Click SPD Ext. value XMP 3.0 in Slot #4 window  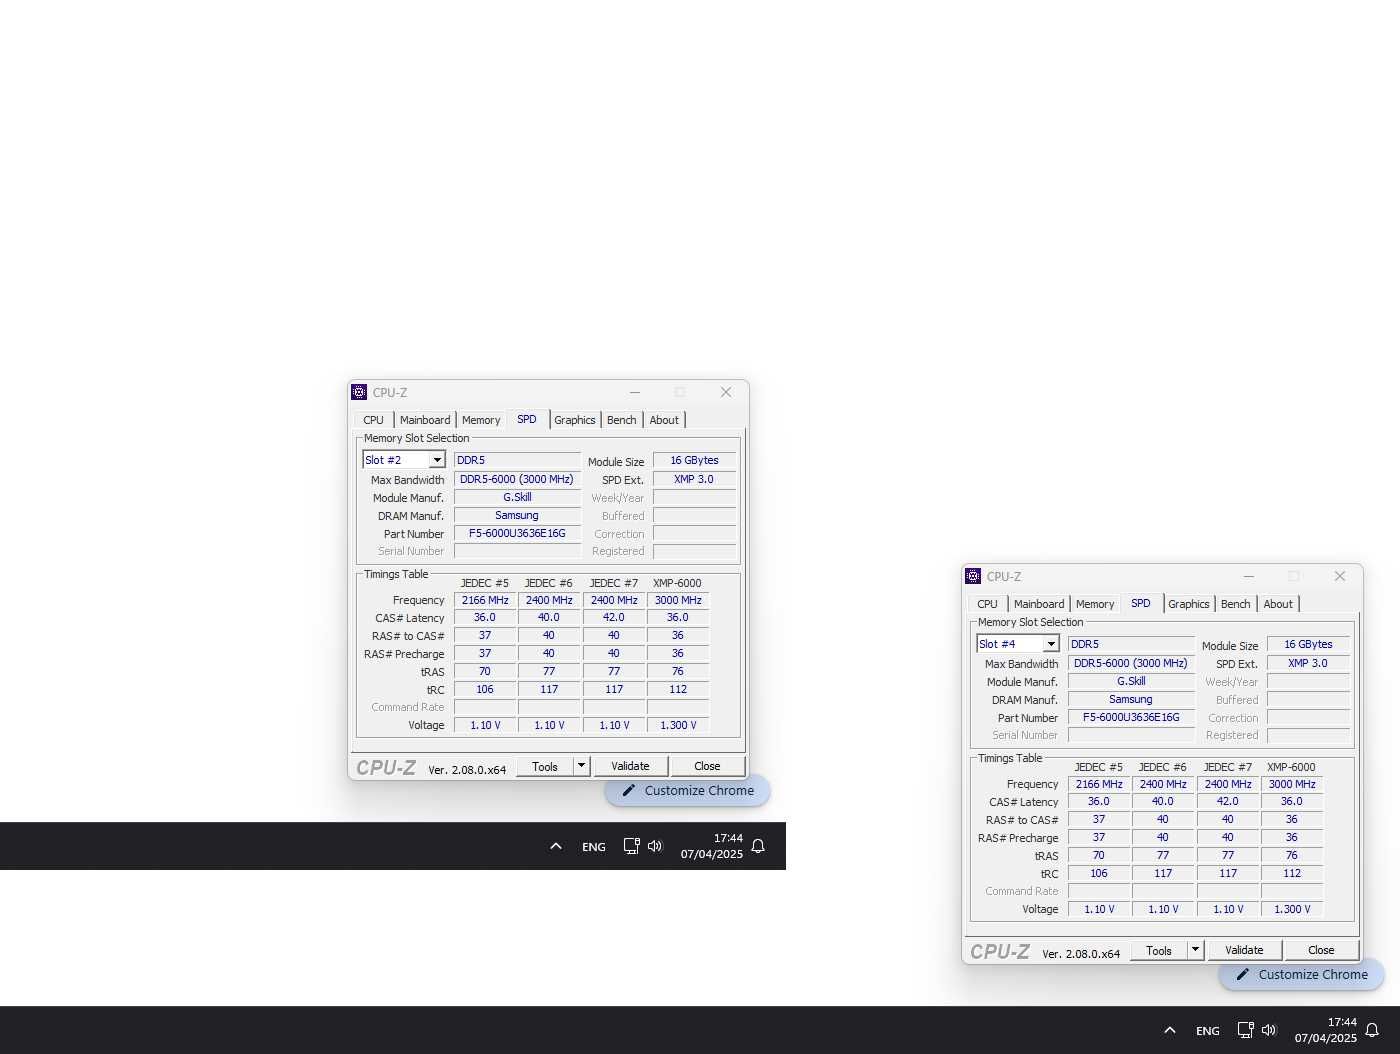point(1308,663)
